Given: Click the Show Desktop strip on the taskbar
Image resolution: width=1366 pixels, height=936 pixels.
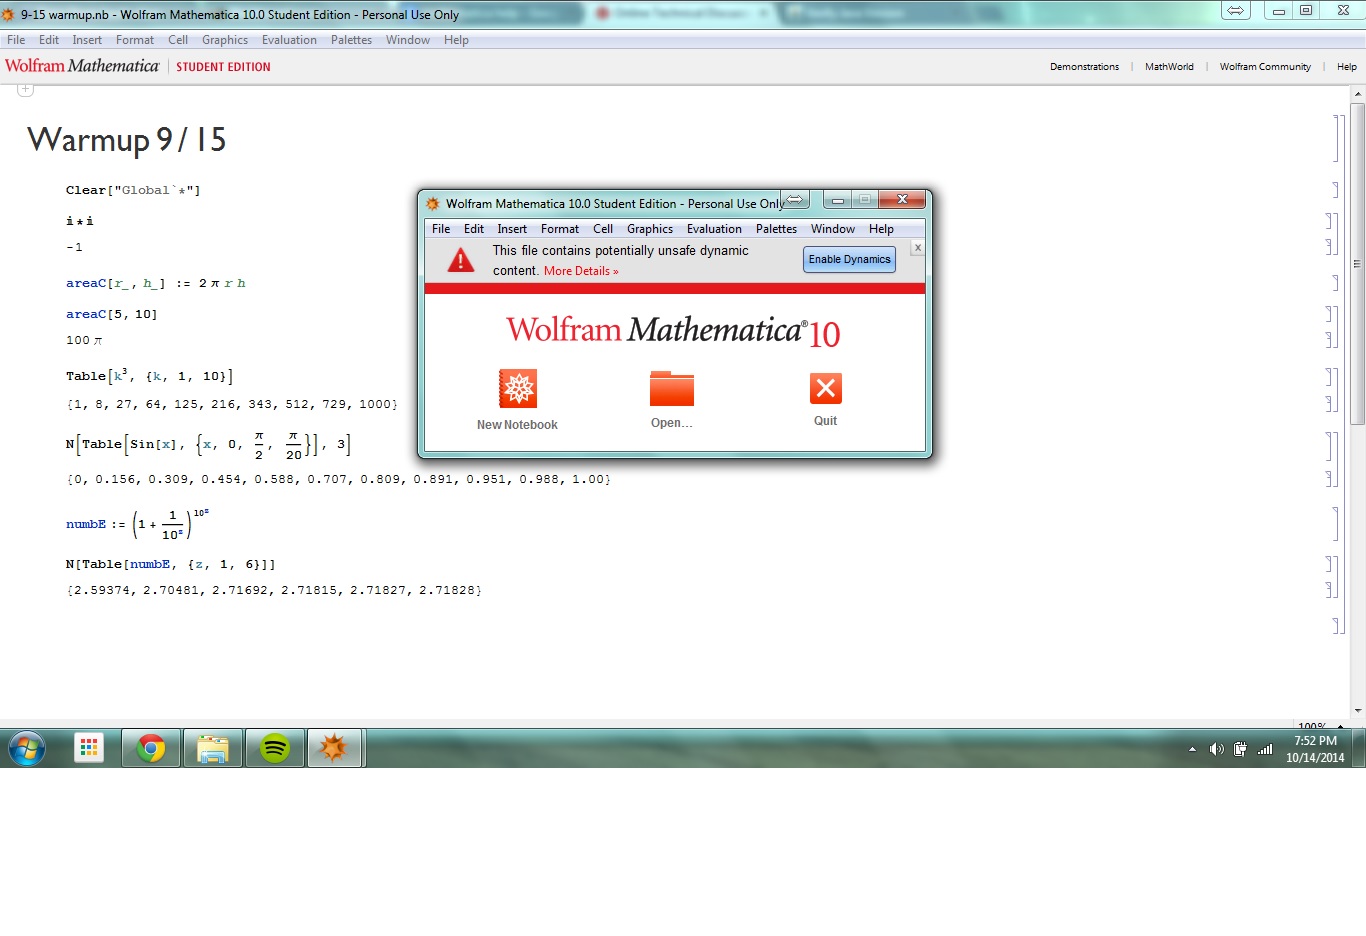Looking at the screenshot, I should point(1359,748).
